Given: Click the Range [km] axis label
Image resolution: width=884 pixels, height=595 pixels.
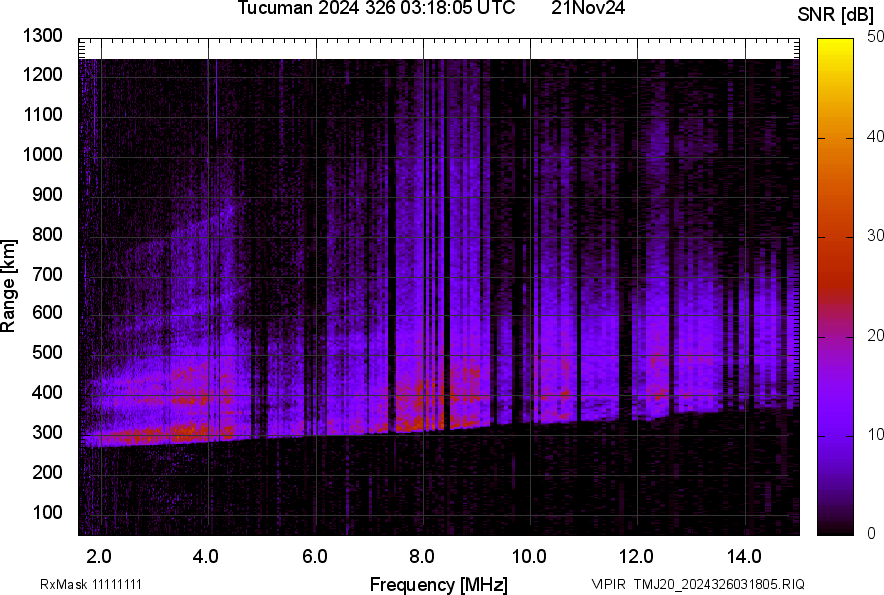Looking at the screenshot, I should (x=9, y=285).
